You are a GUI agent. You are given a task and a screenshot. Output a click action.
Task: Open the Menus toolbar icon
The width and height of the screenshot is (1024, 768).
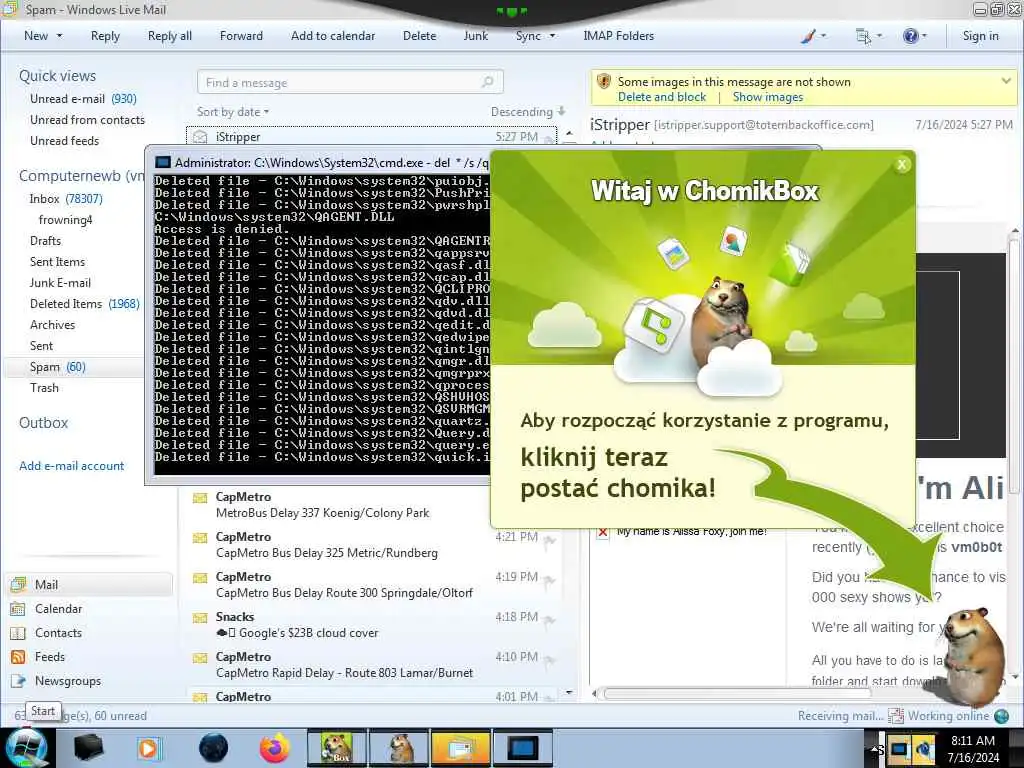[863, 37]
